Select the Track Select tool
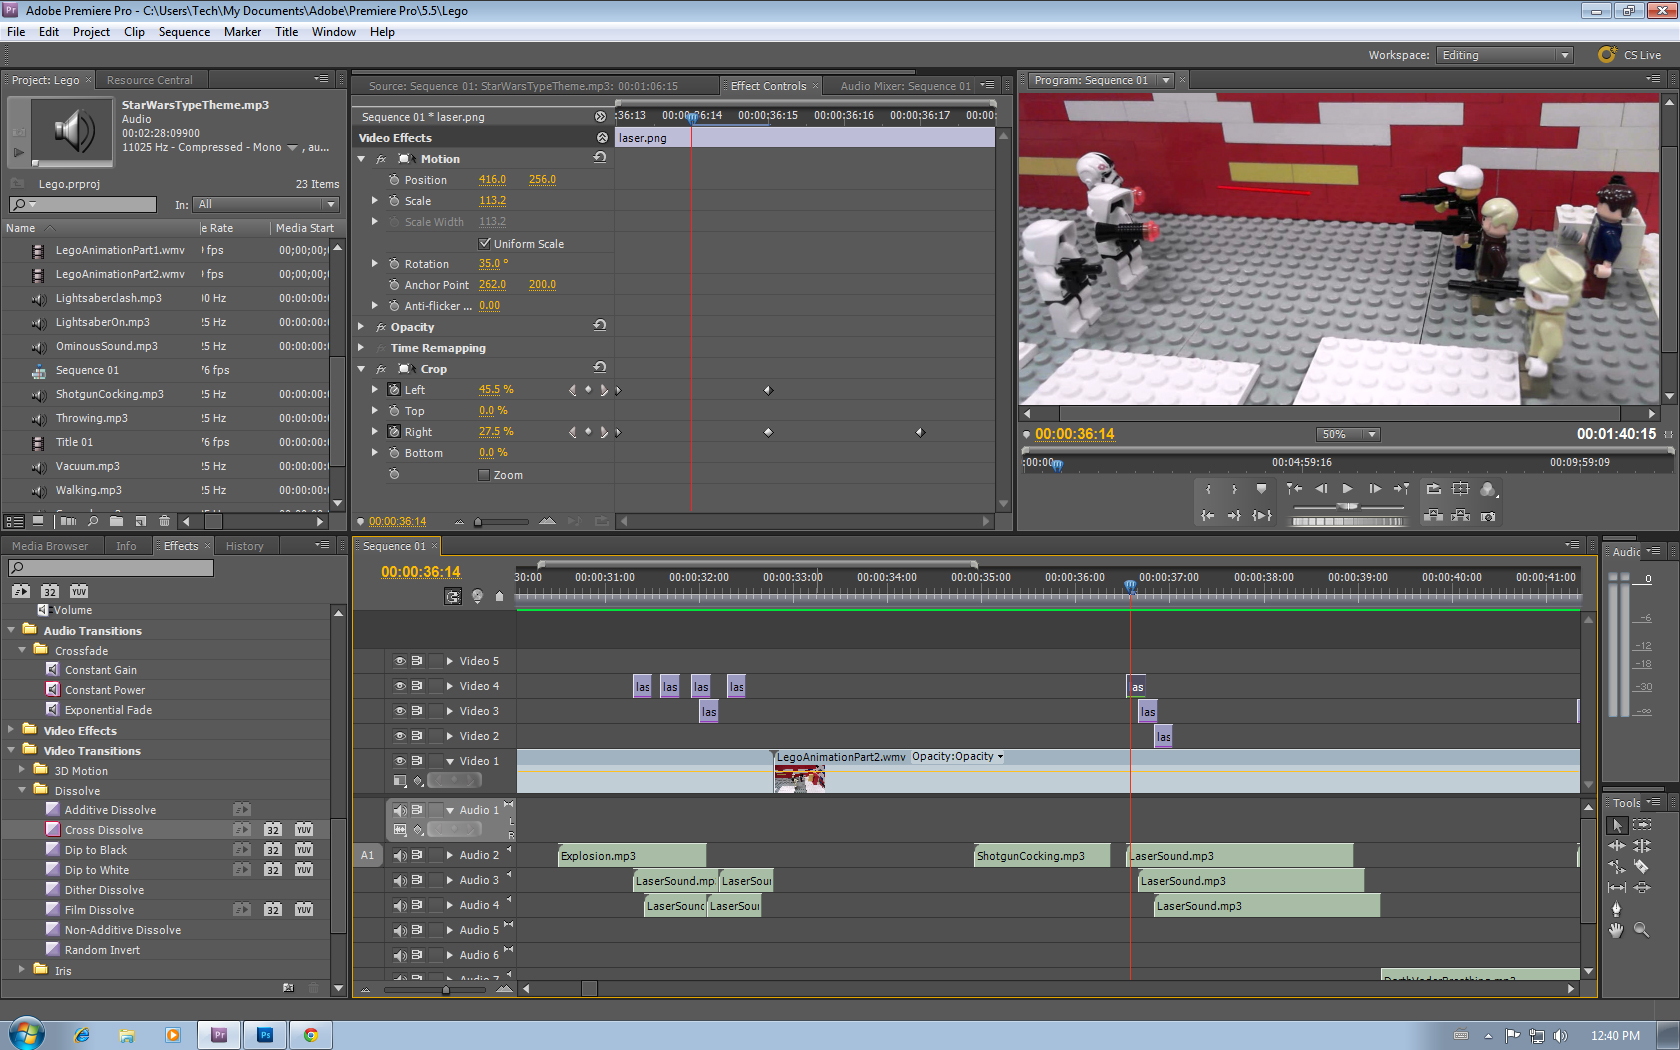Image resolution: width=1680 pixels, height=1050 pixels. point(1642,825)
